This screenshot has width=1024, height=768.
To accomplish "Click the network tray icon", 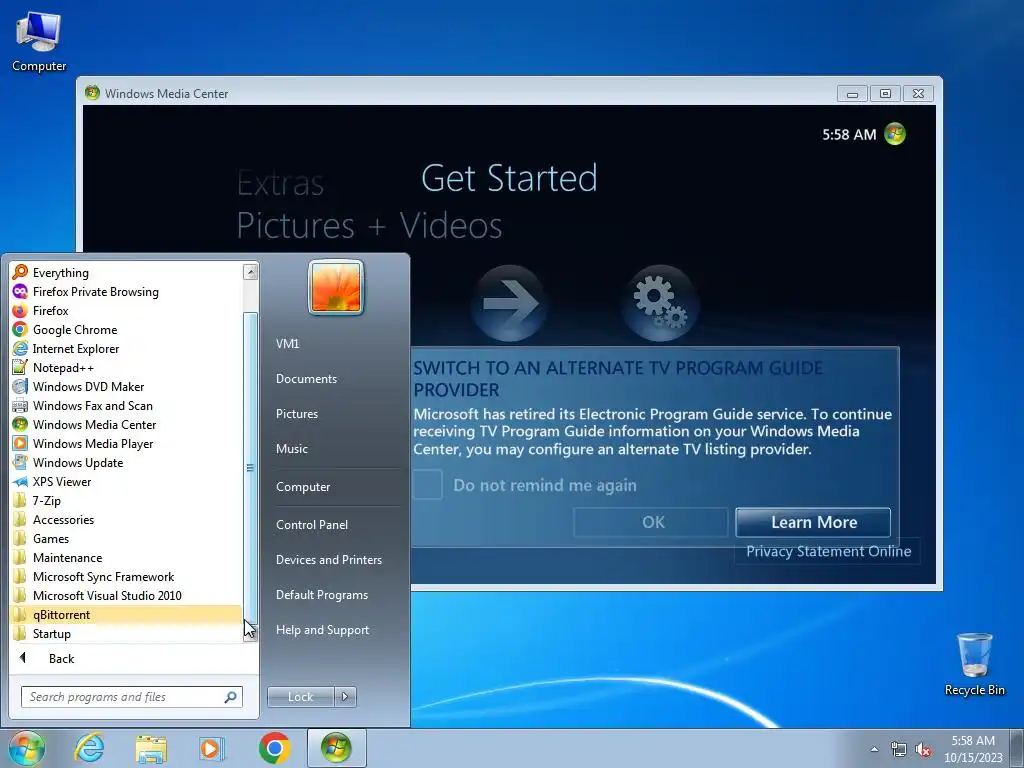I will point(899,750).
